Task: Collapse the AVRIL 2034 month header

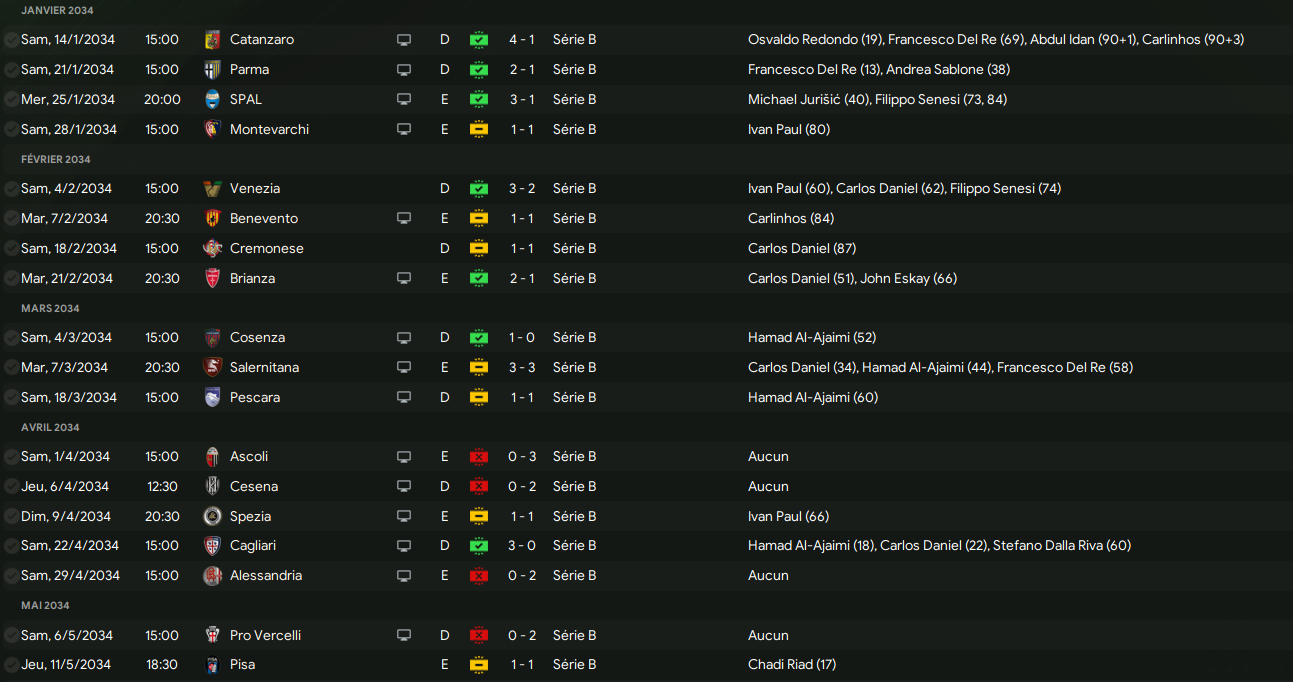Action: point(50,427)
